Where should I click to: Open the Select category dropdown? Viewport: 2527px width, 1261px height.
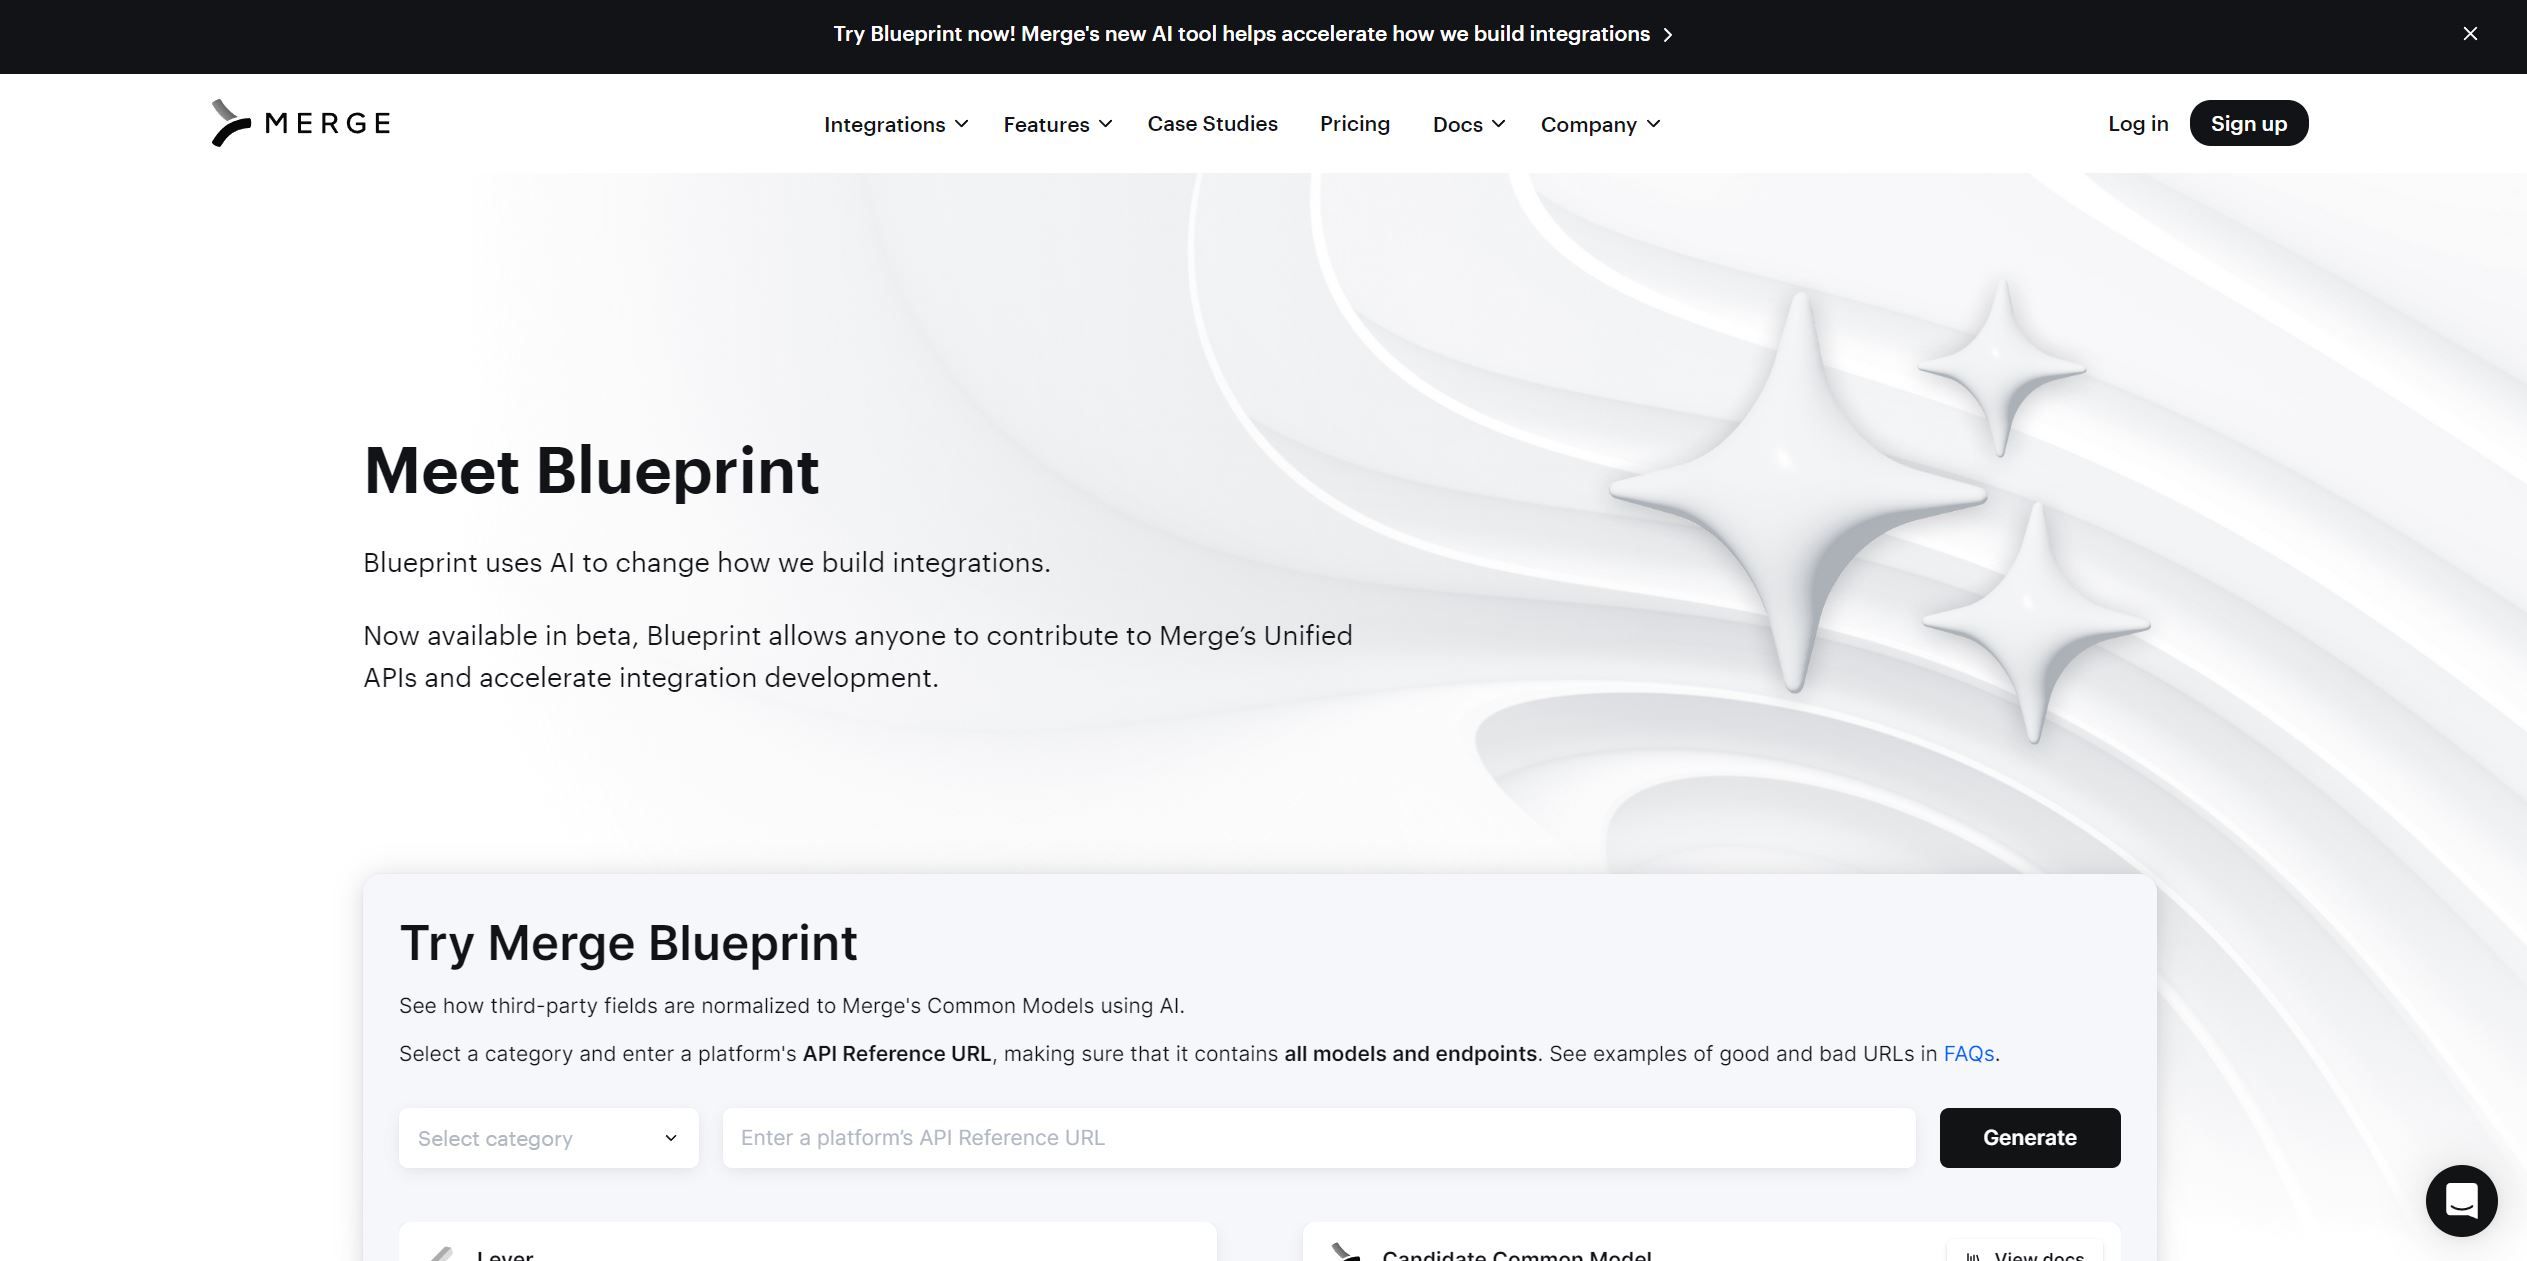(x=548, y=1137)
